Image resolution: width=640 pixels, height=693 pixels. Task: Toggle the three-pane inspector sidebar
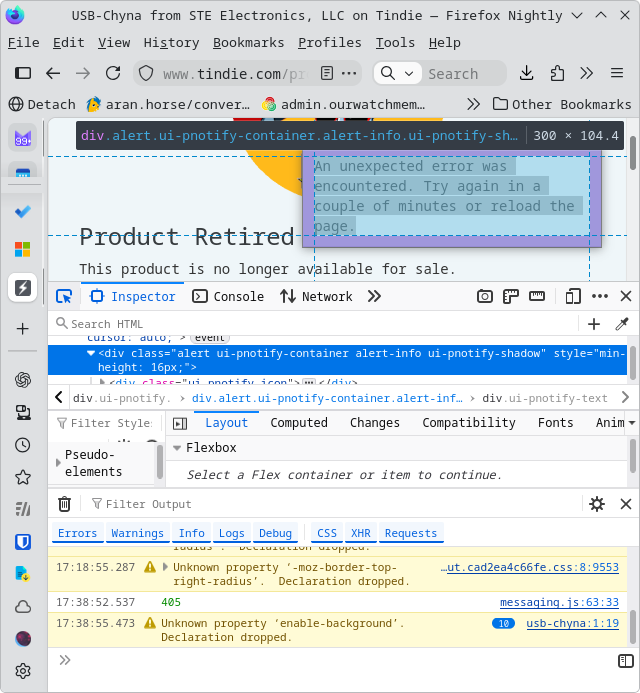pos(180,423)
